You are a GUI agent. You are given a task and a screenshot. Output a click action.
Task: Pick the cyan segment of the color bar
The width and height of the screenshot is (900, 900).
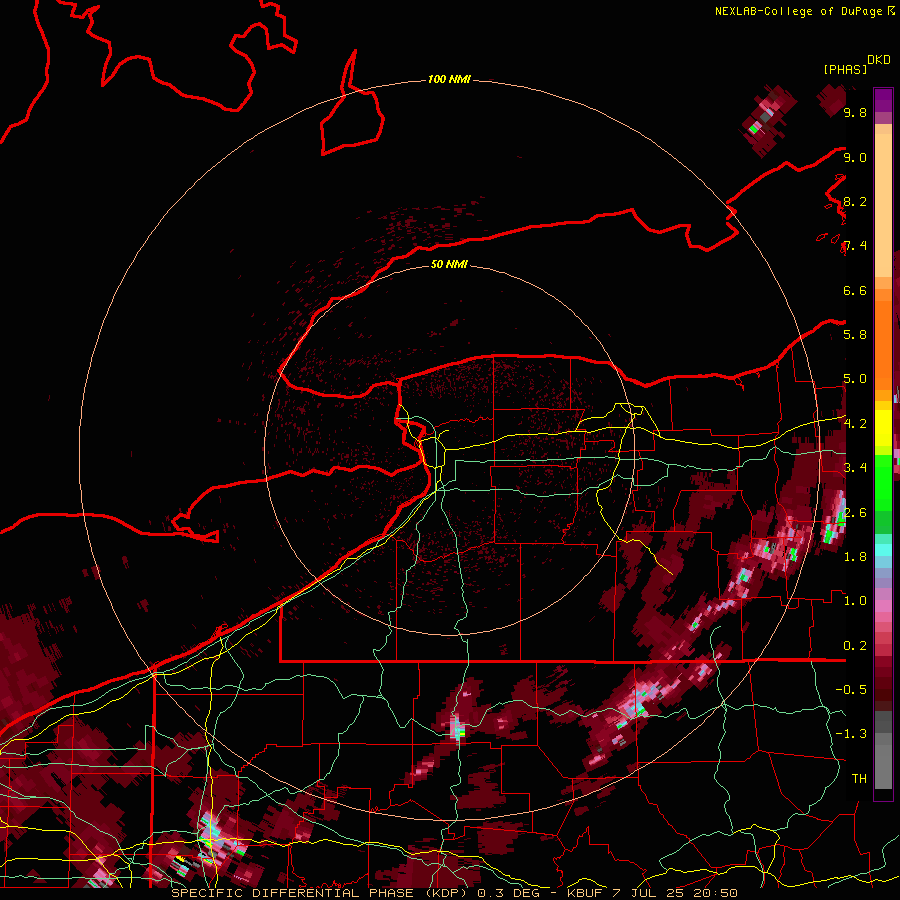pyautogui.click(x=883, y=549)
